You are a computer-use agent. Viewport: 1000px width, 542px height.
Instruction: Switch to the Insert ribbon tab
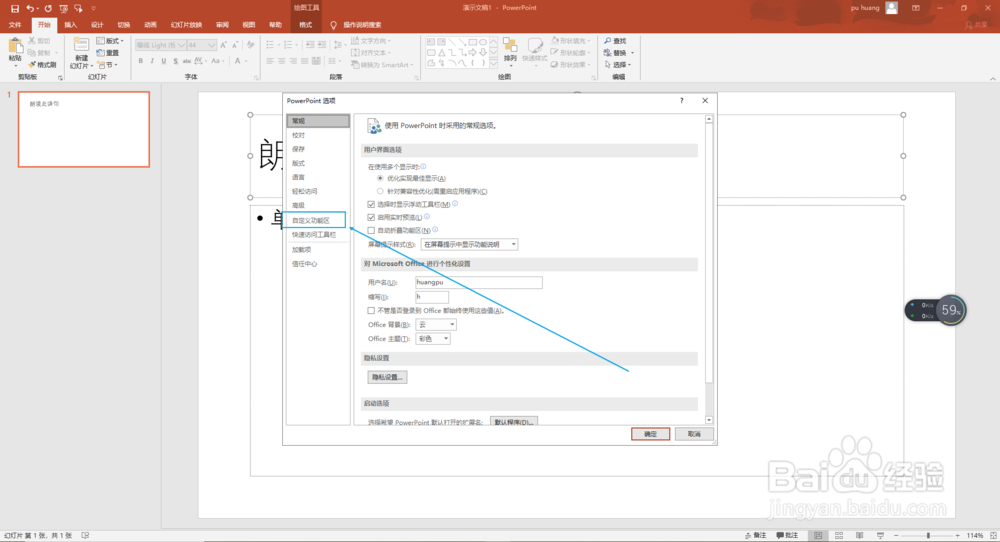[x=71, y=25]
